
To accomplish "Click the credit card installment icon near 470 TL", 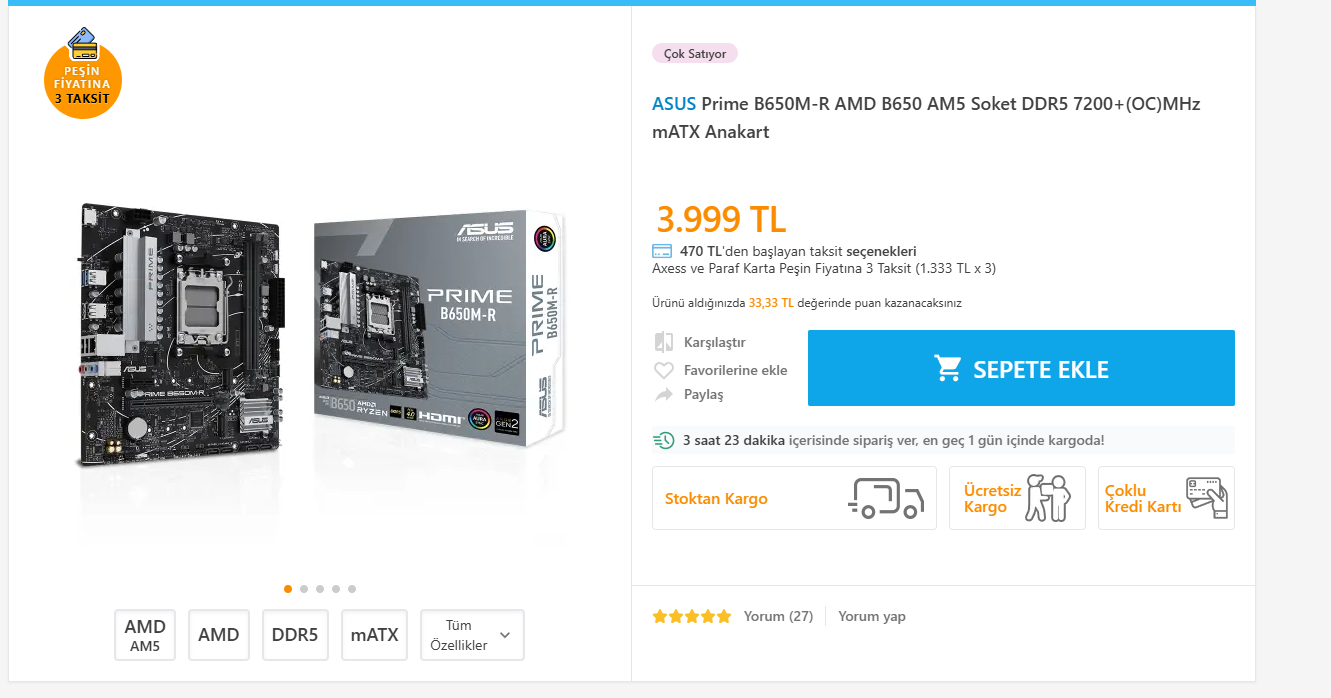I will click(x=662, y=251).
